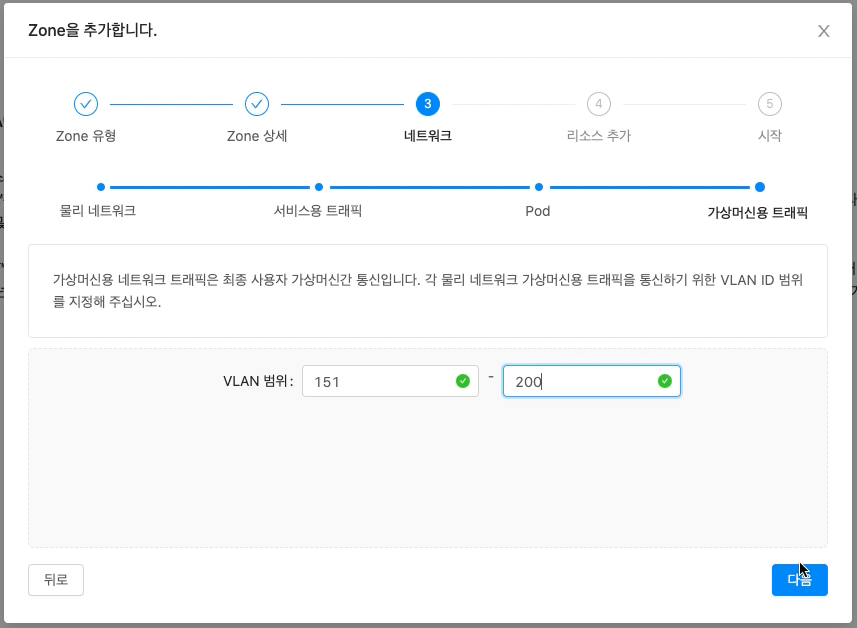Select the 서비스용 트래픽 progress dot

coord(318,187)
